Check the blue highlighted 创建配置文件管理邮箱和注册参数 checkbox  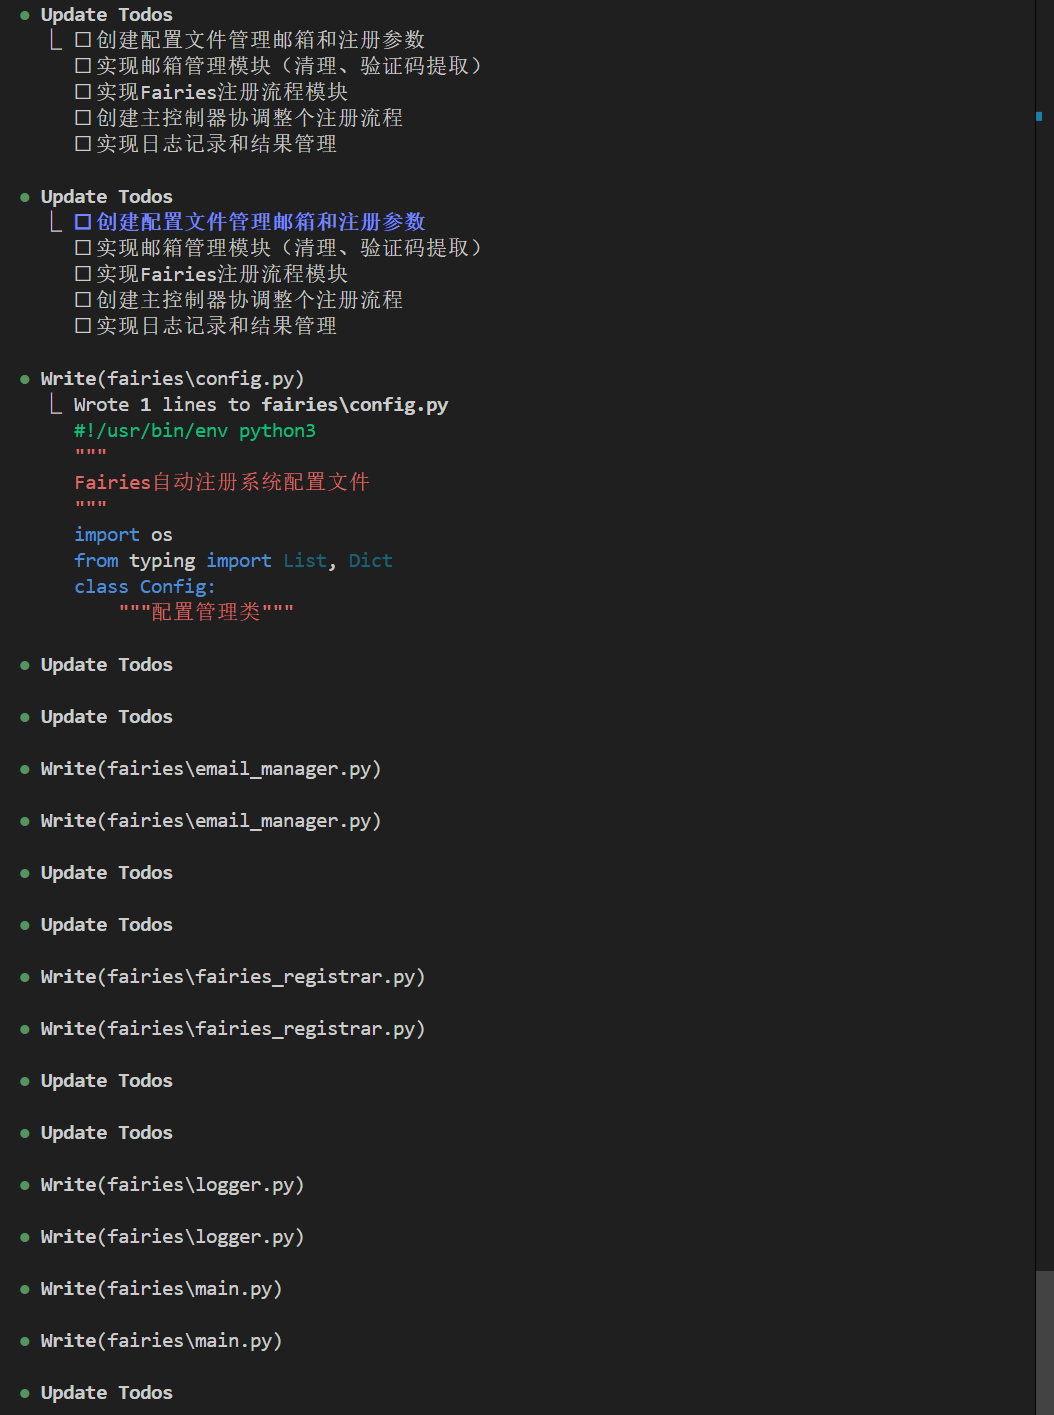tap(83, 222)
